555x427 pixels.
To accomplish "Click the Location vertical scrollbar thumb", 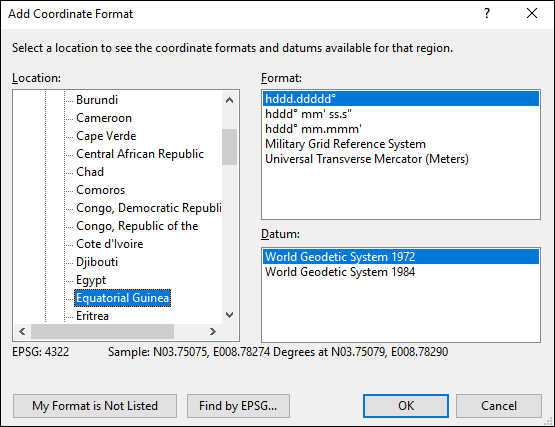I will (x=229, y=147).
